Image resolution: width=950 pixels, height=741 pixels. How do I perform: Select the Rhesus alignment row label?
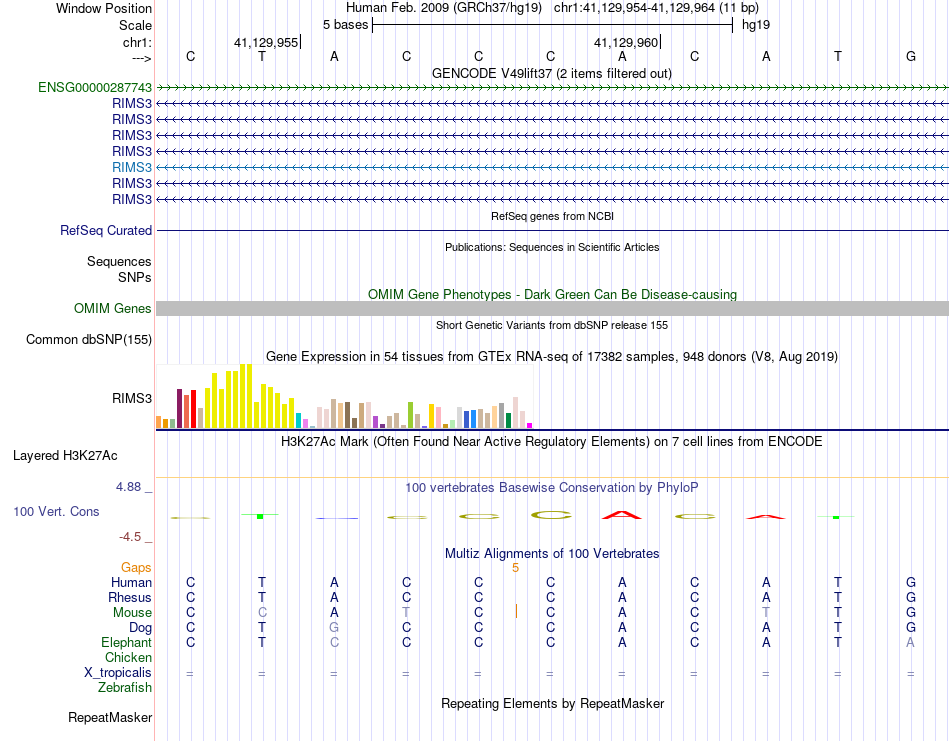tap(130, 597)
